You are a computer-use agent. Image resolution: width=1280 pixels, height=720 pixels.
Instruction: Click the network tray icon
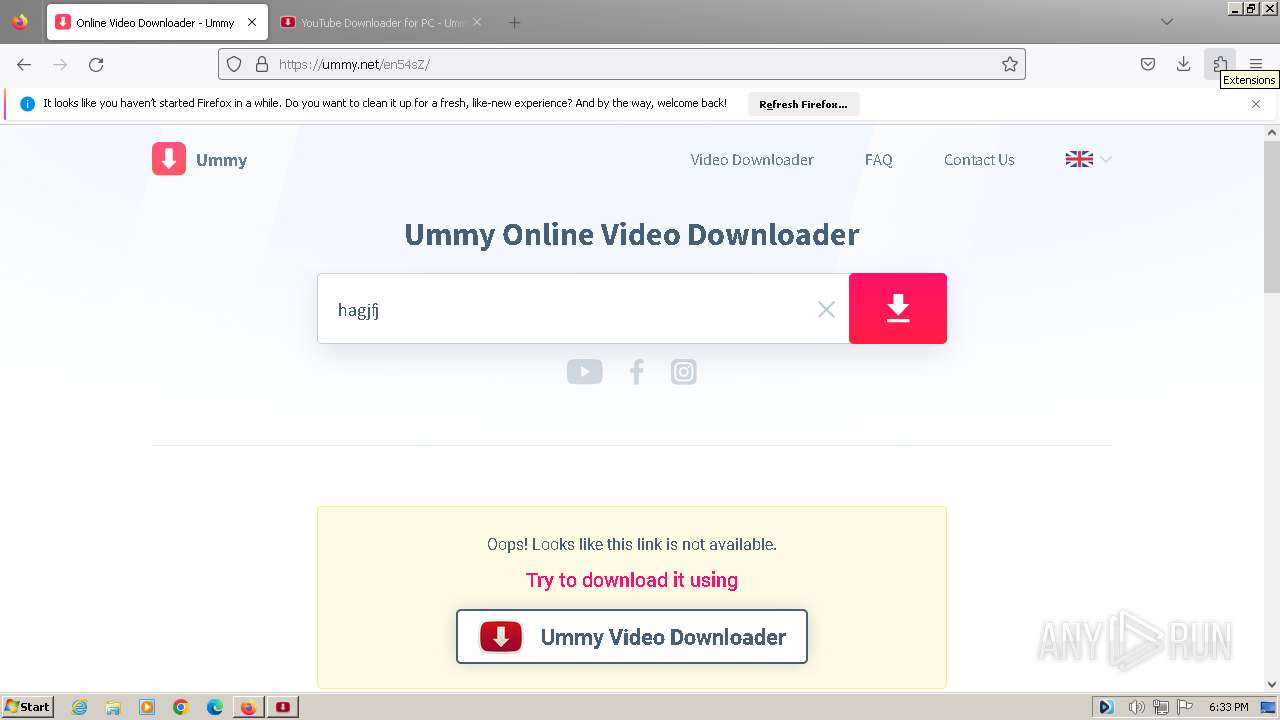pos(1161,707)
